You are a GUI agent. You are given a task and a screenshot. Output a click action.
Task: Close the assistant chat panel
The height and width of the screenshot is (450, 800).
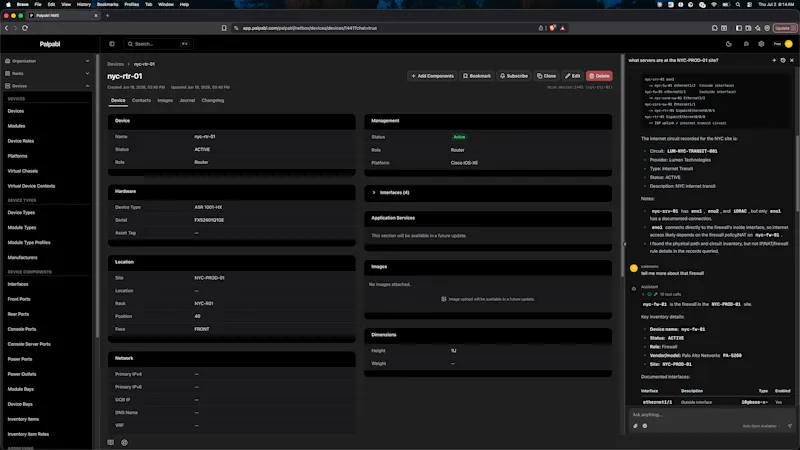coord(792,60)
